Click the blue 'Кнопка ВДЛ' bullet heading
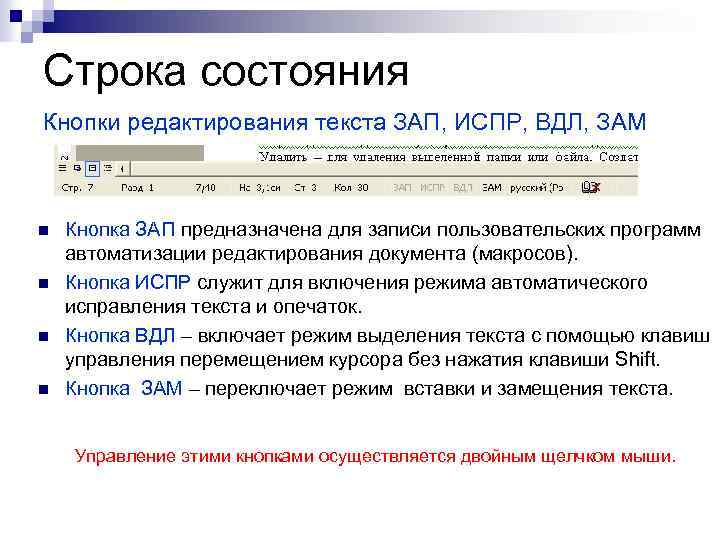720x540 pixels. pyautogui.click(x=120, y=335)
